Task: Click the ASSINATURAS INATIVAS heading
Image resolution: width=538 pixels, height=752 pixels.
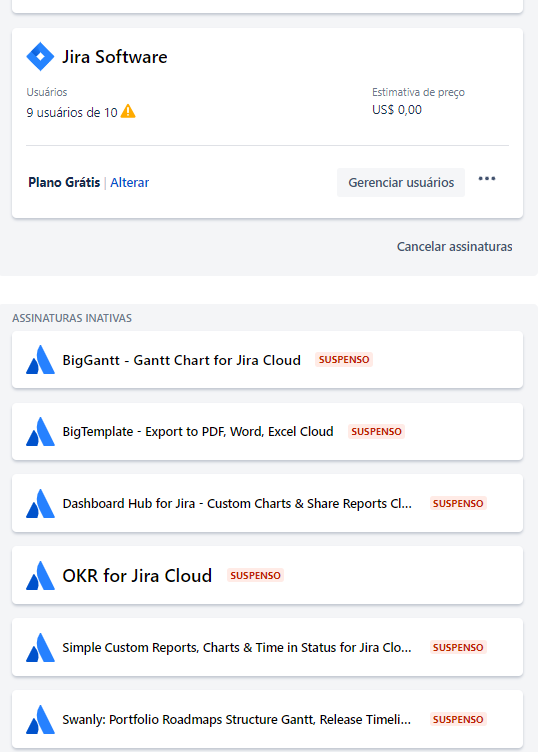Action: pyautogui.click(x=72, y=318)
